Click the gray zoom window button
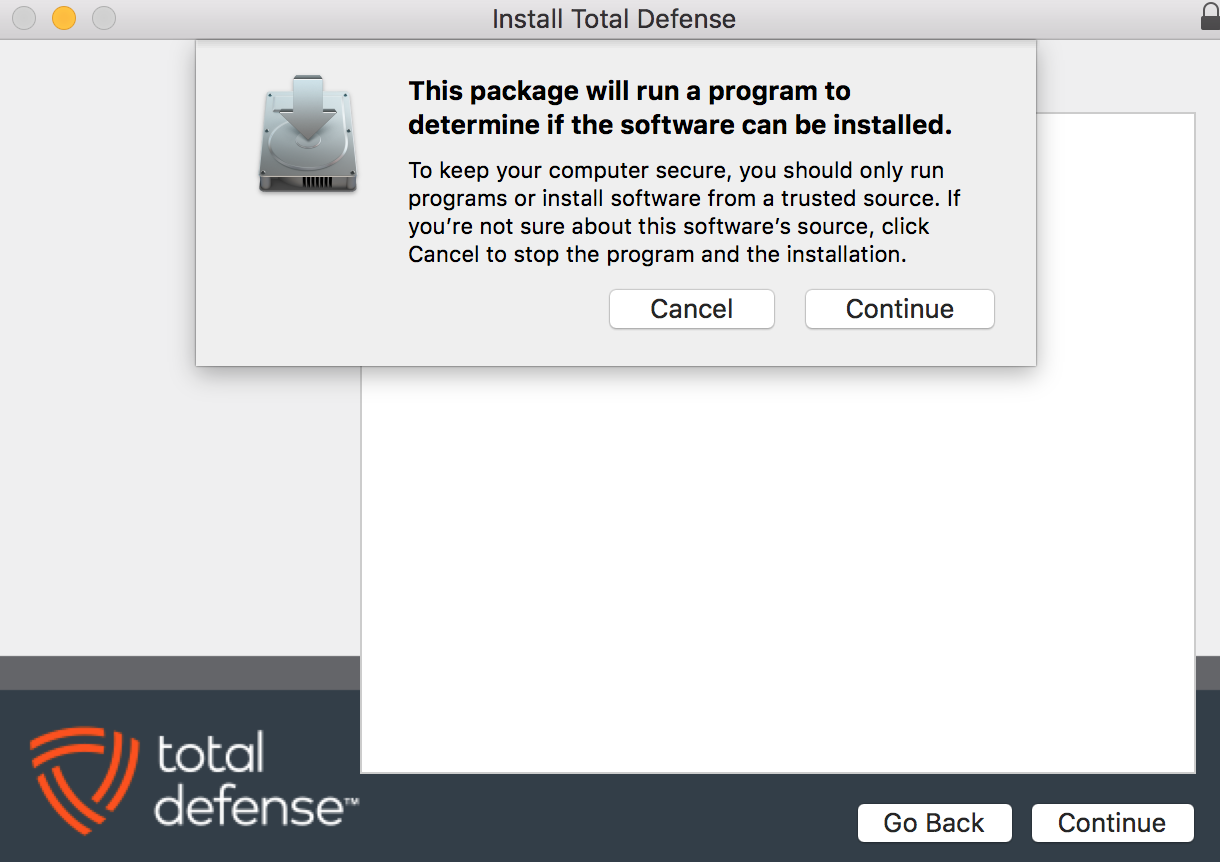Image resolution: width=1220 pixels, height=862 pixels. point(103,18)
